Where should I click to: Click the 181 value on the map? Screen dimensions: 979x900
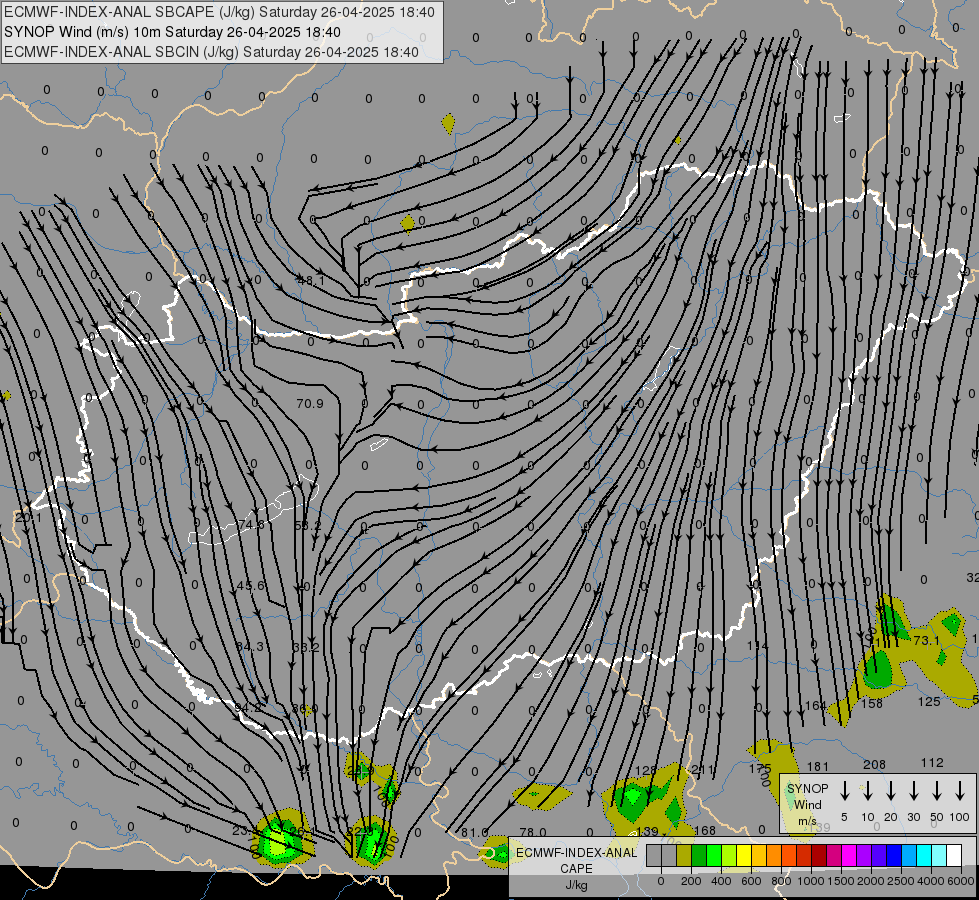point(818,766)
